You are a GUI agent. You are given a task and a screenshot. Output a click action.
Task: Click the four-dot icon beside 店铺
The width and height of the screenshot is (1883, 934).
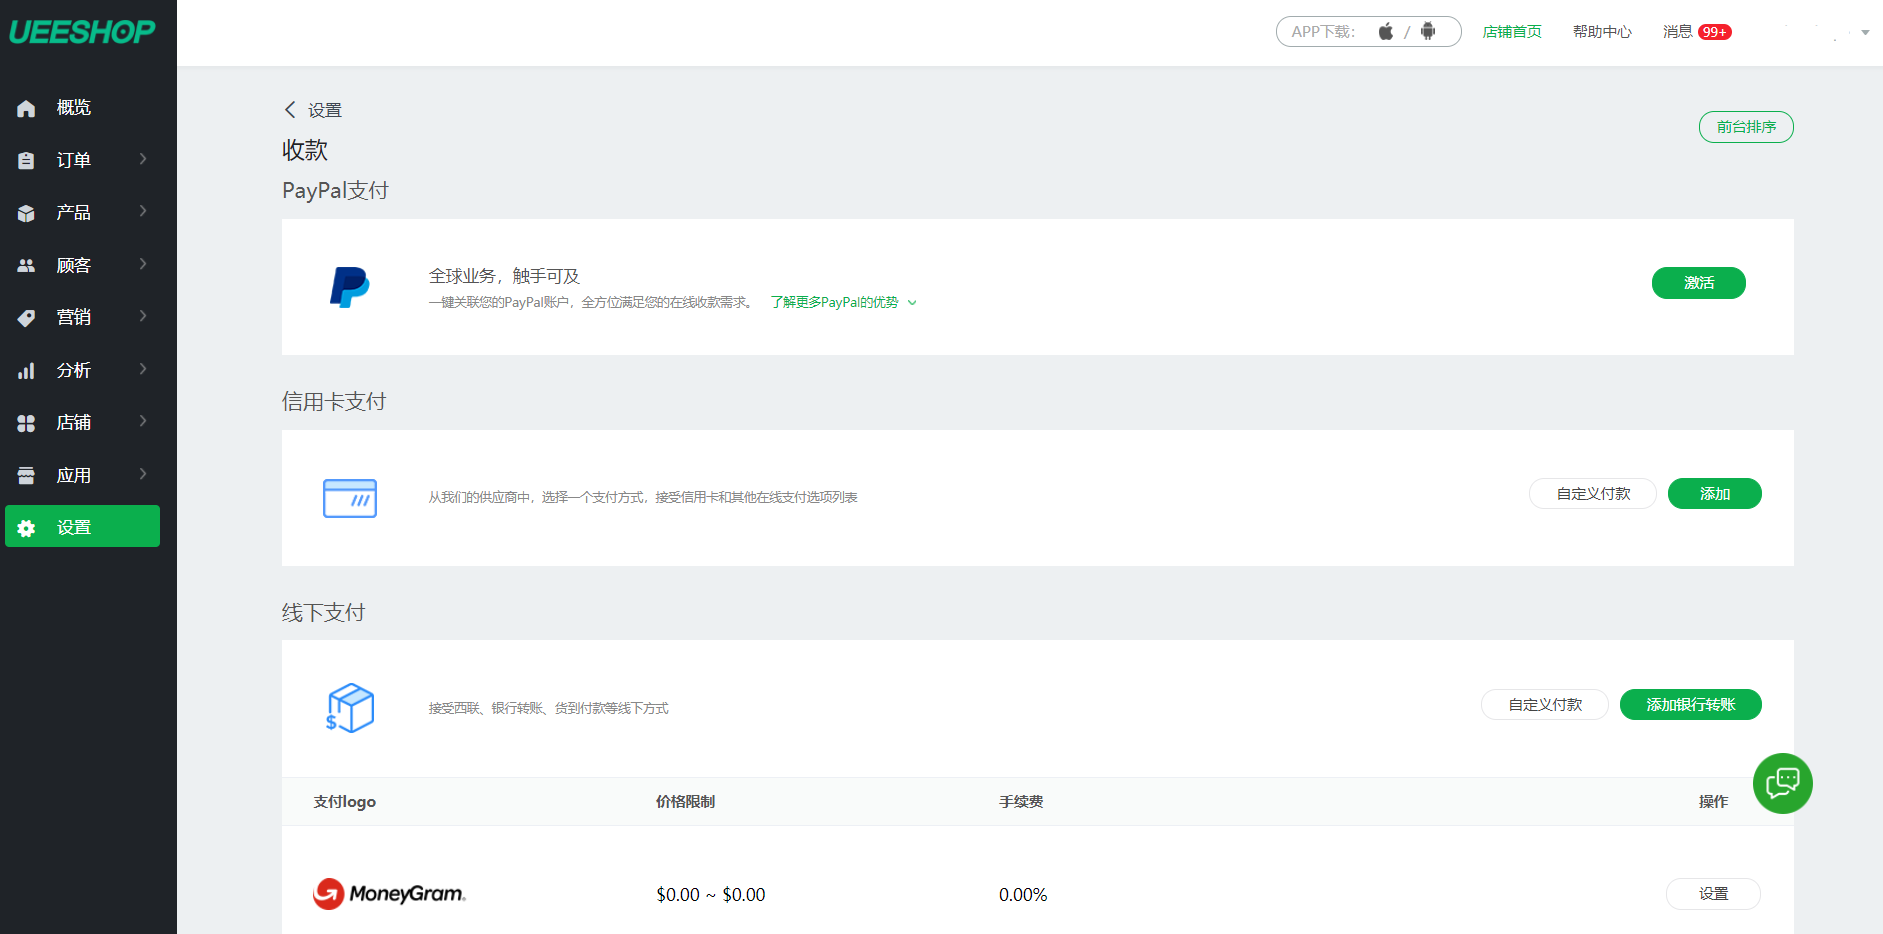(x=26, y=423)
